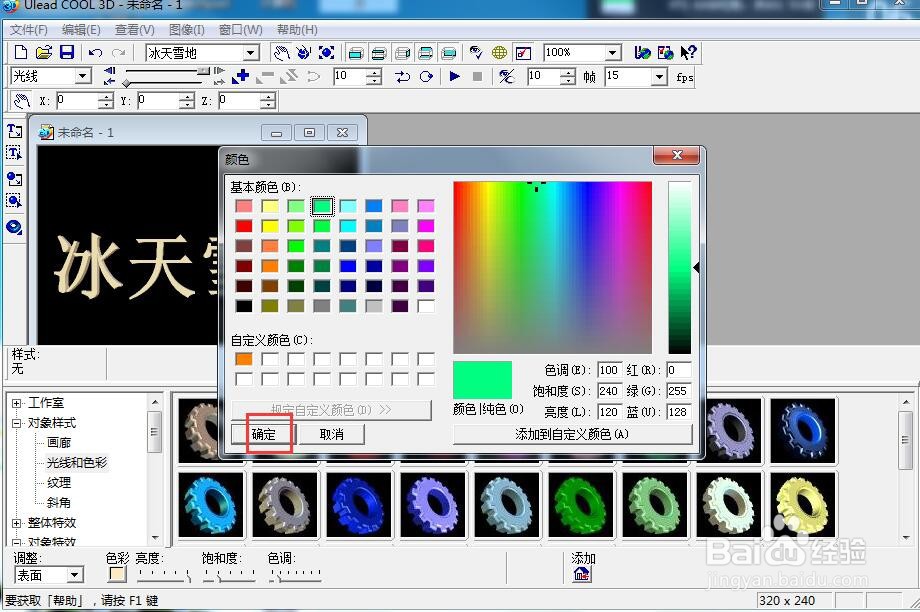920x612 pixels.
Task: Click the 色调(E) hue input field
Action: point(609,370)
